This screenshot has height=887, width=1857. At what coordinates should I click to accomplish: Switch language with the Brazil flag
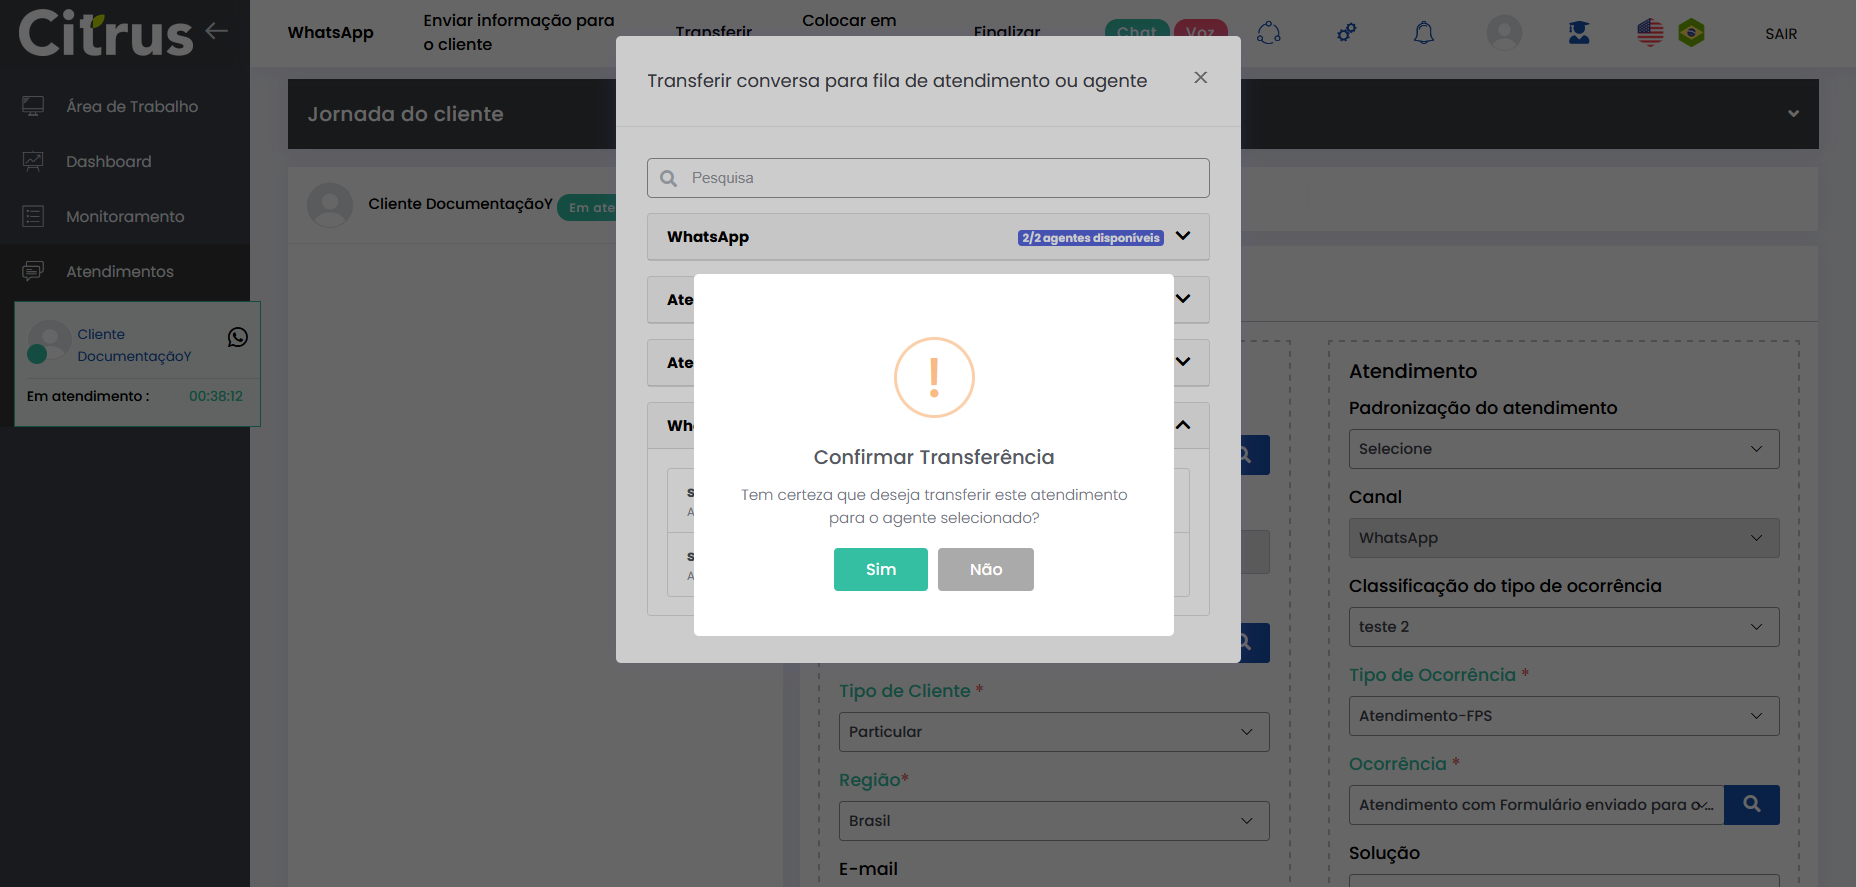click(x=1691, y=33)
